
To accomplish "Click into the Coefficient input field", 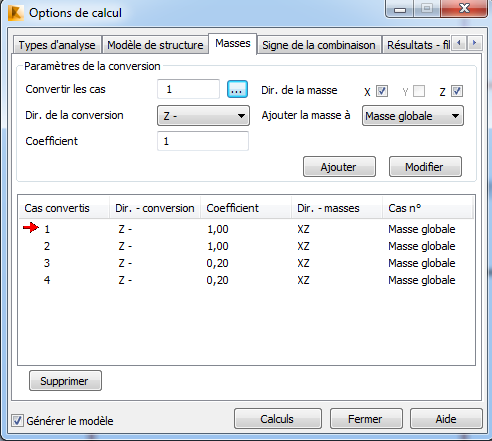I will click(x=203, y=141).
